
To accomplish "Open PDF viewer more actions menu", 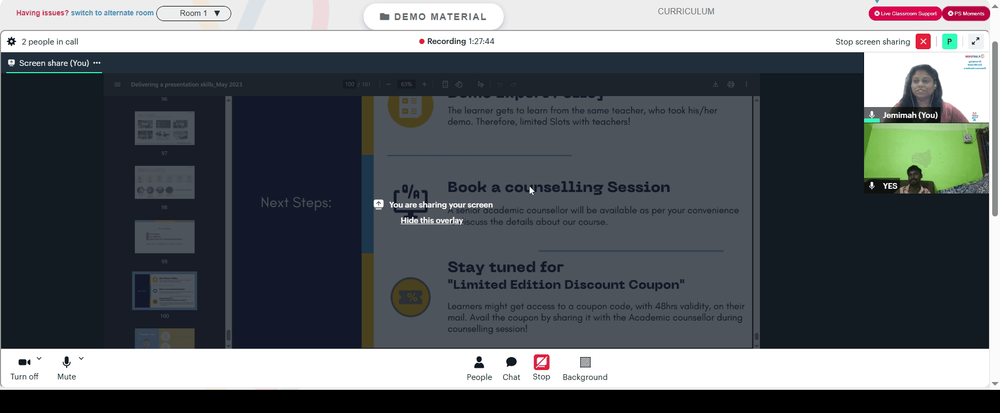I will click(746, 84).
